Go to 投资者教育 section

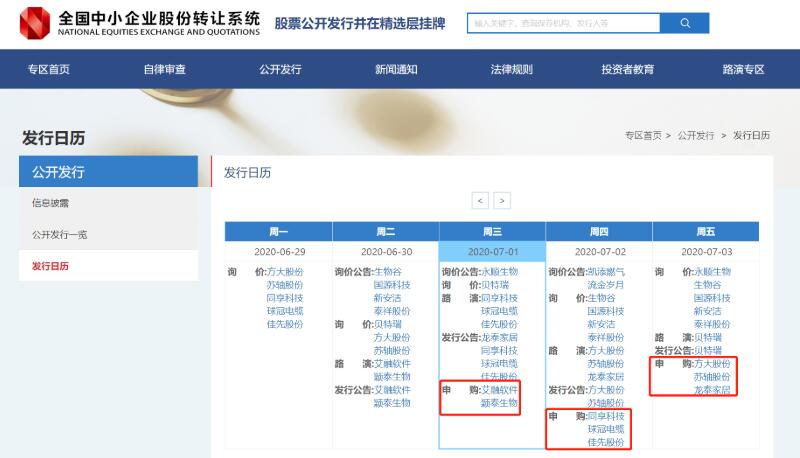click(627, 69)
